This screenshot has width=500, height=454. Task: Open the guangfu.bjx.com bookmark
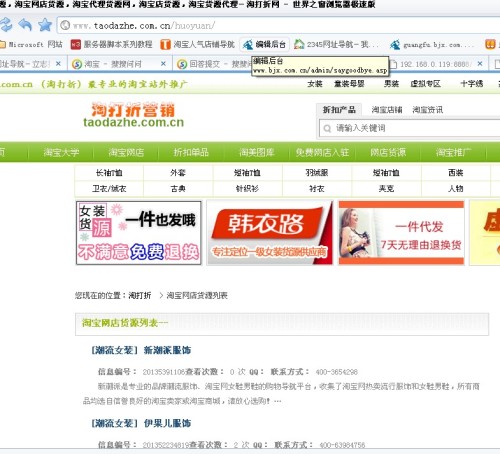(432, 44)
